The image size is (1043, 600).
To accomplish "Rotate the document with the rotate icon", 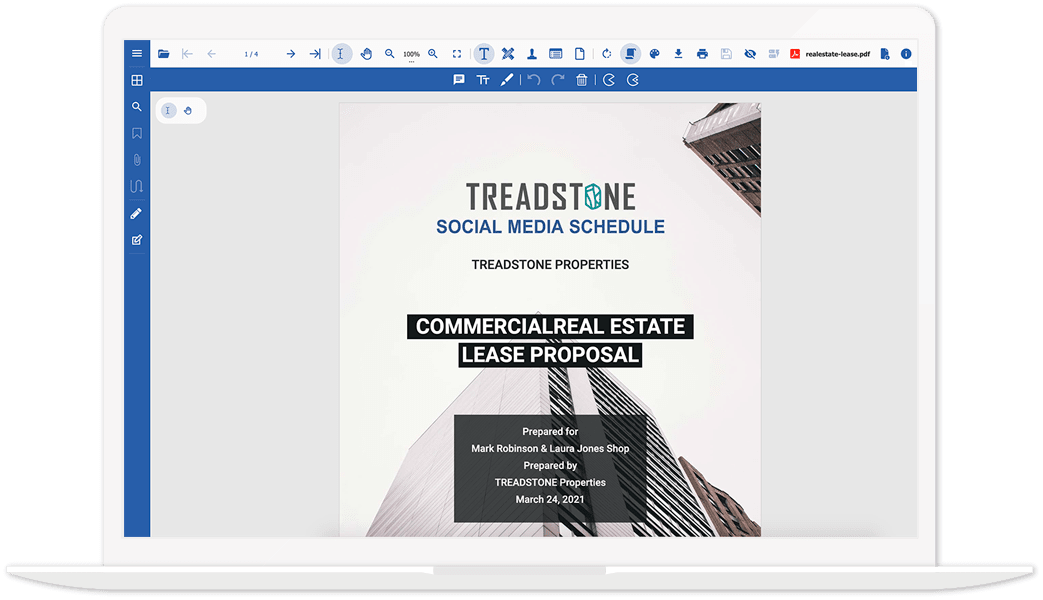I will tap(606, 54).
